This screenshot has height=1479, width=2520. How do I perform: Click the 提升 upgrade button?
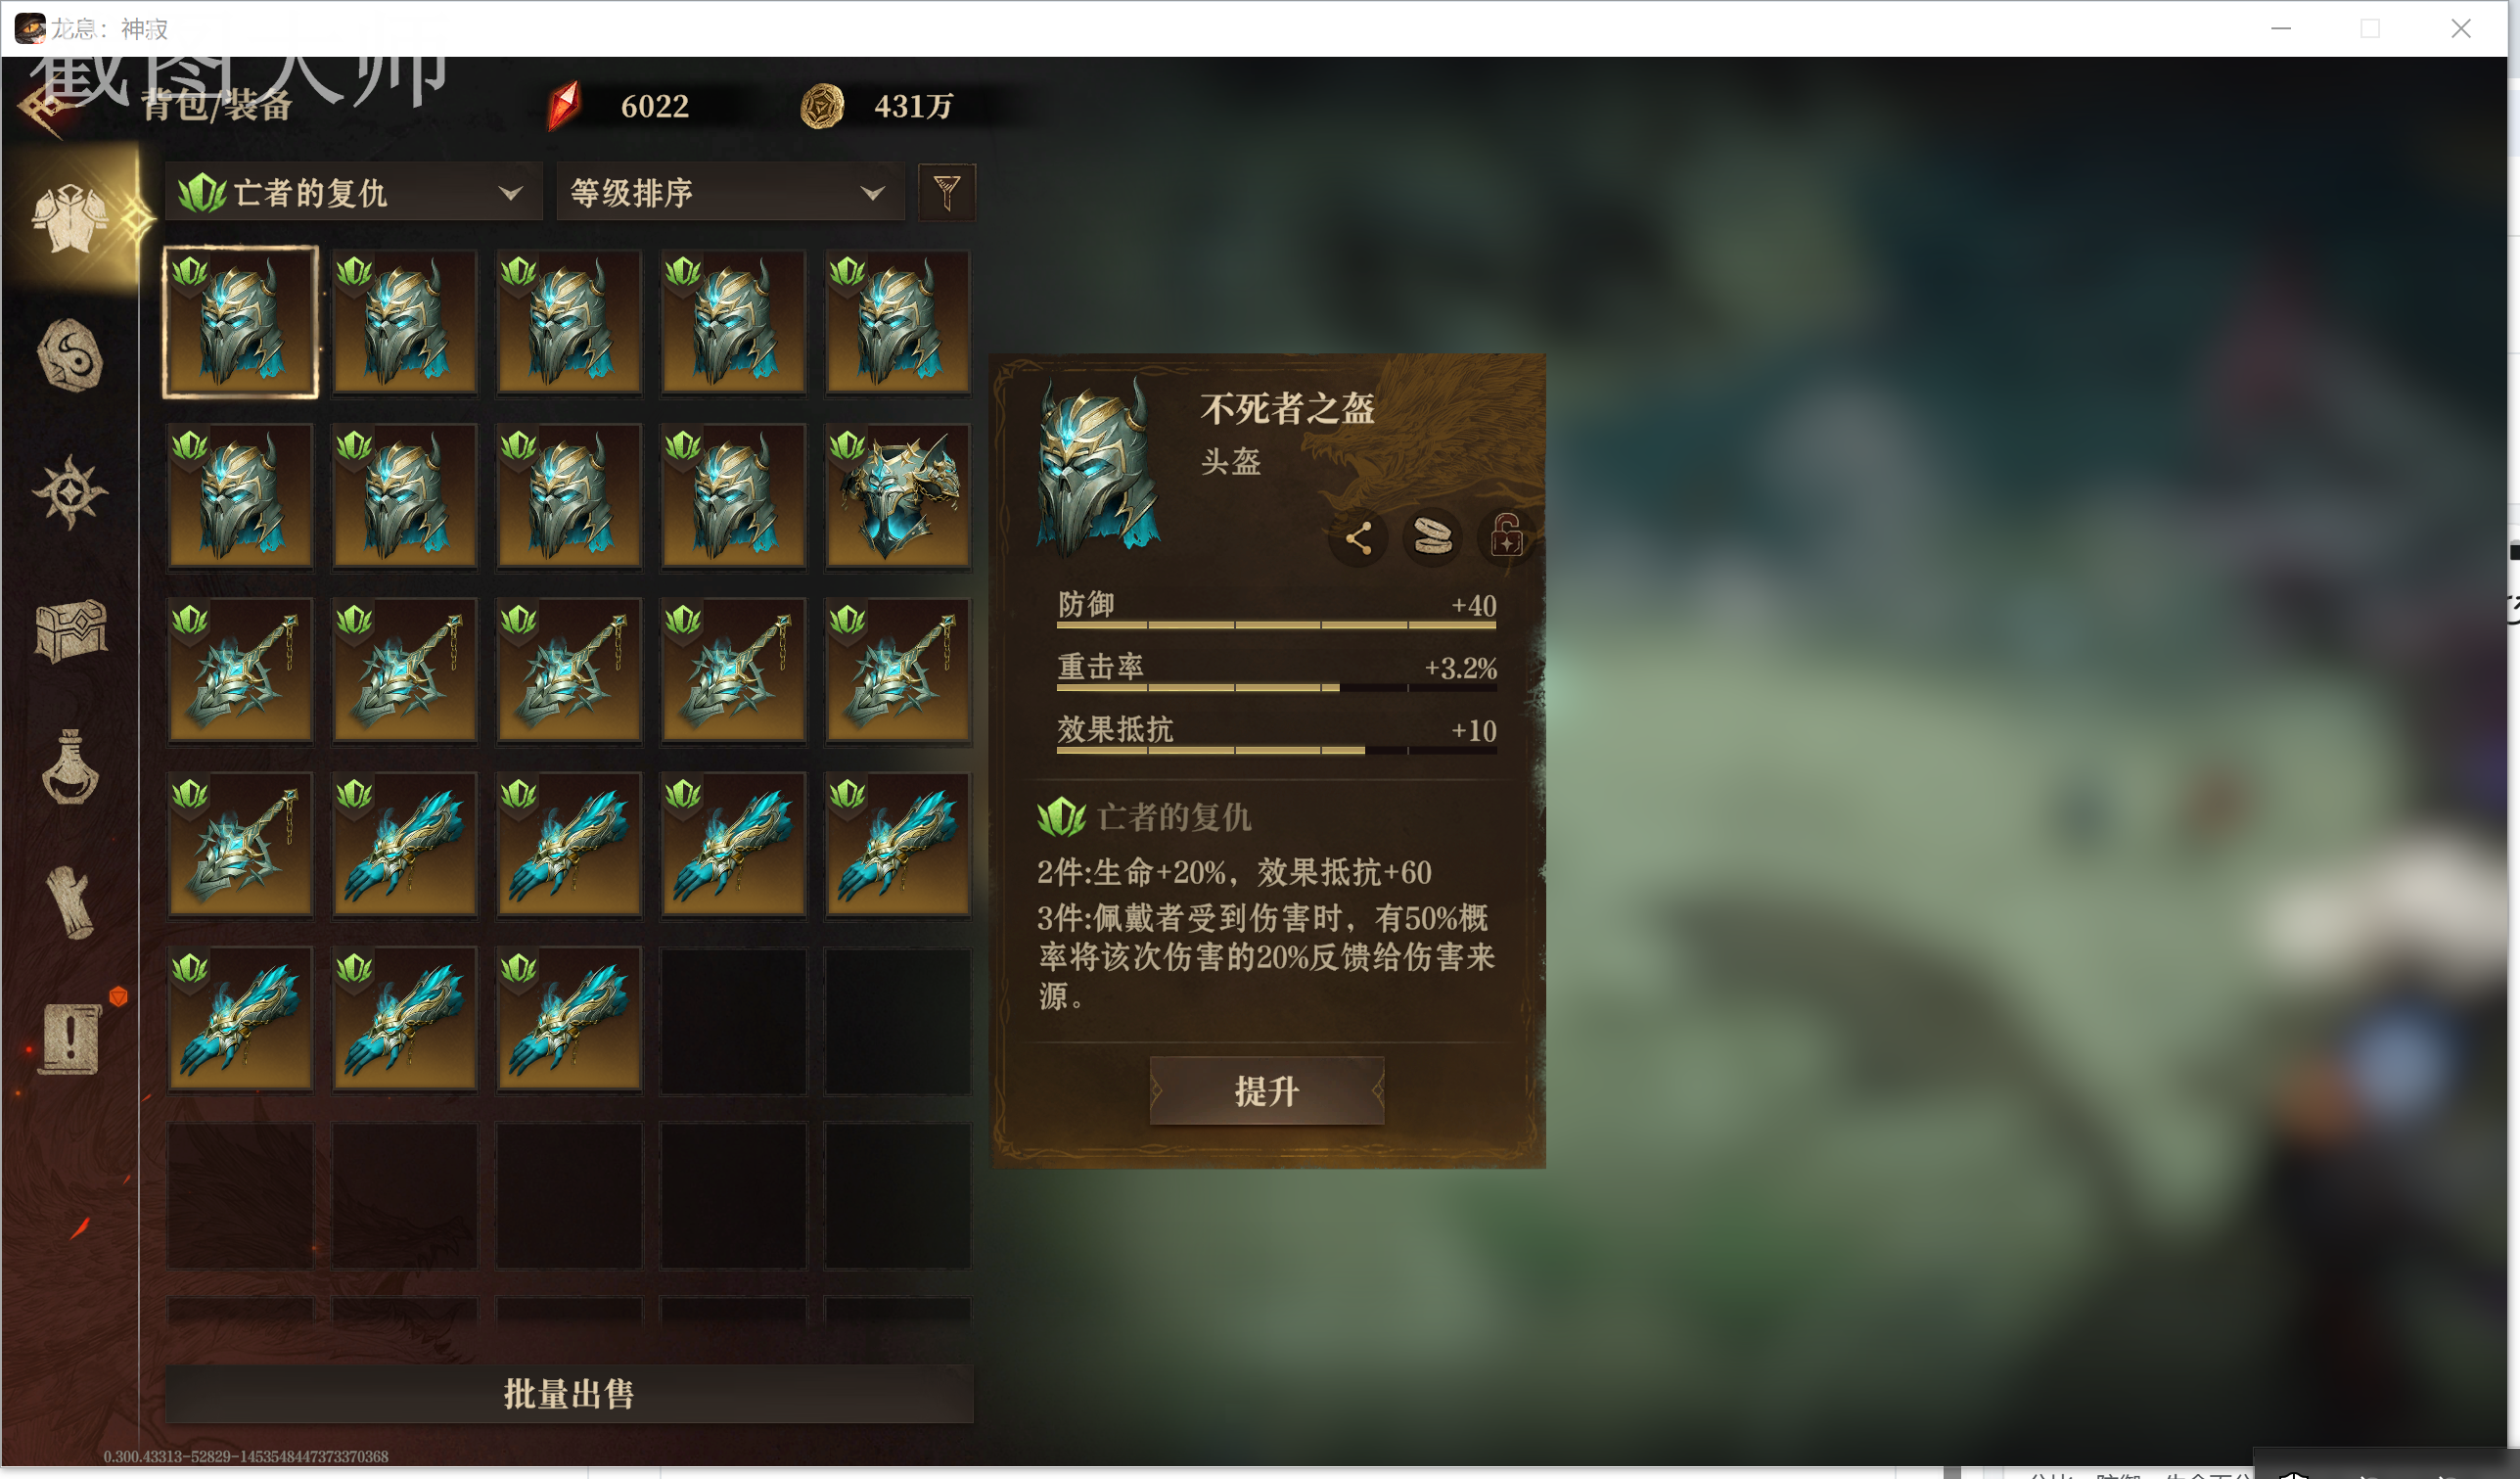tap(1267, 1091)
